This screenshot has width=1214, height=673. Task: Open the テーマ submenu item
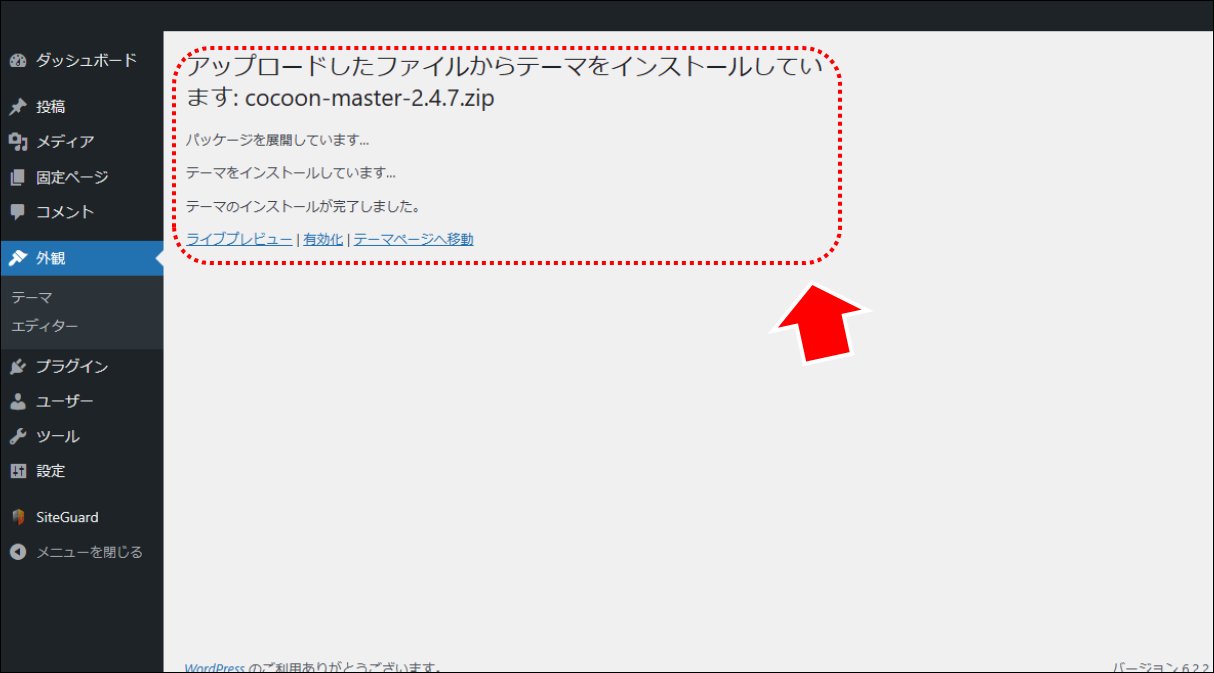click(x=32, y=298)
